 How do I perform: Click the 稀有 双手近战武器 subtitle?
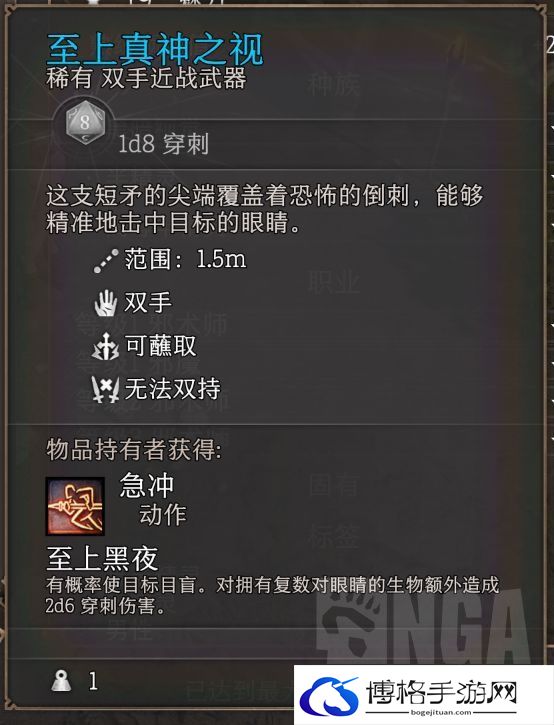coord(146,78)
